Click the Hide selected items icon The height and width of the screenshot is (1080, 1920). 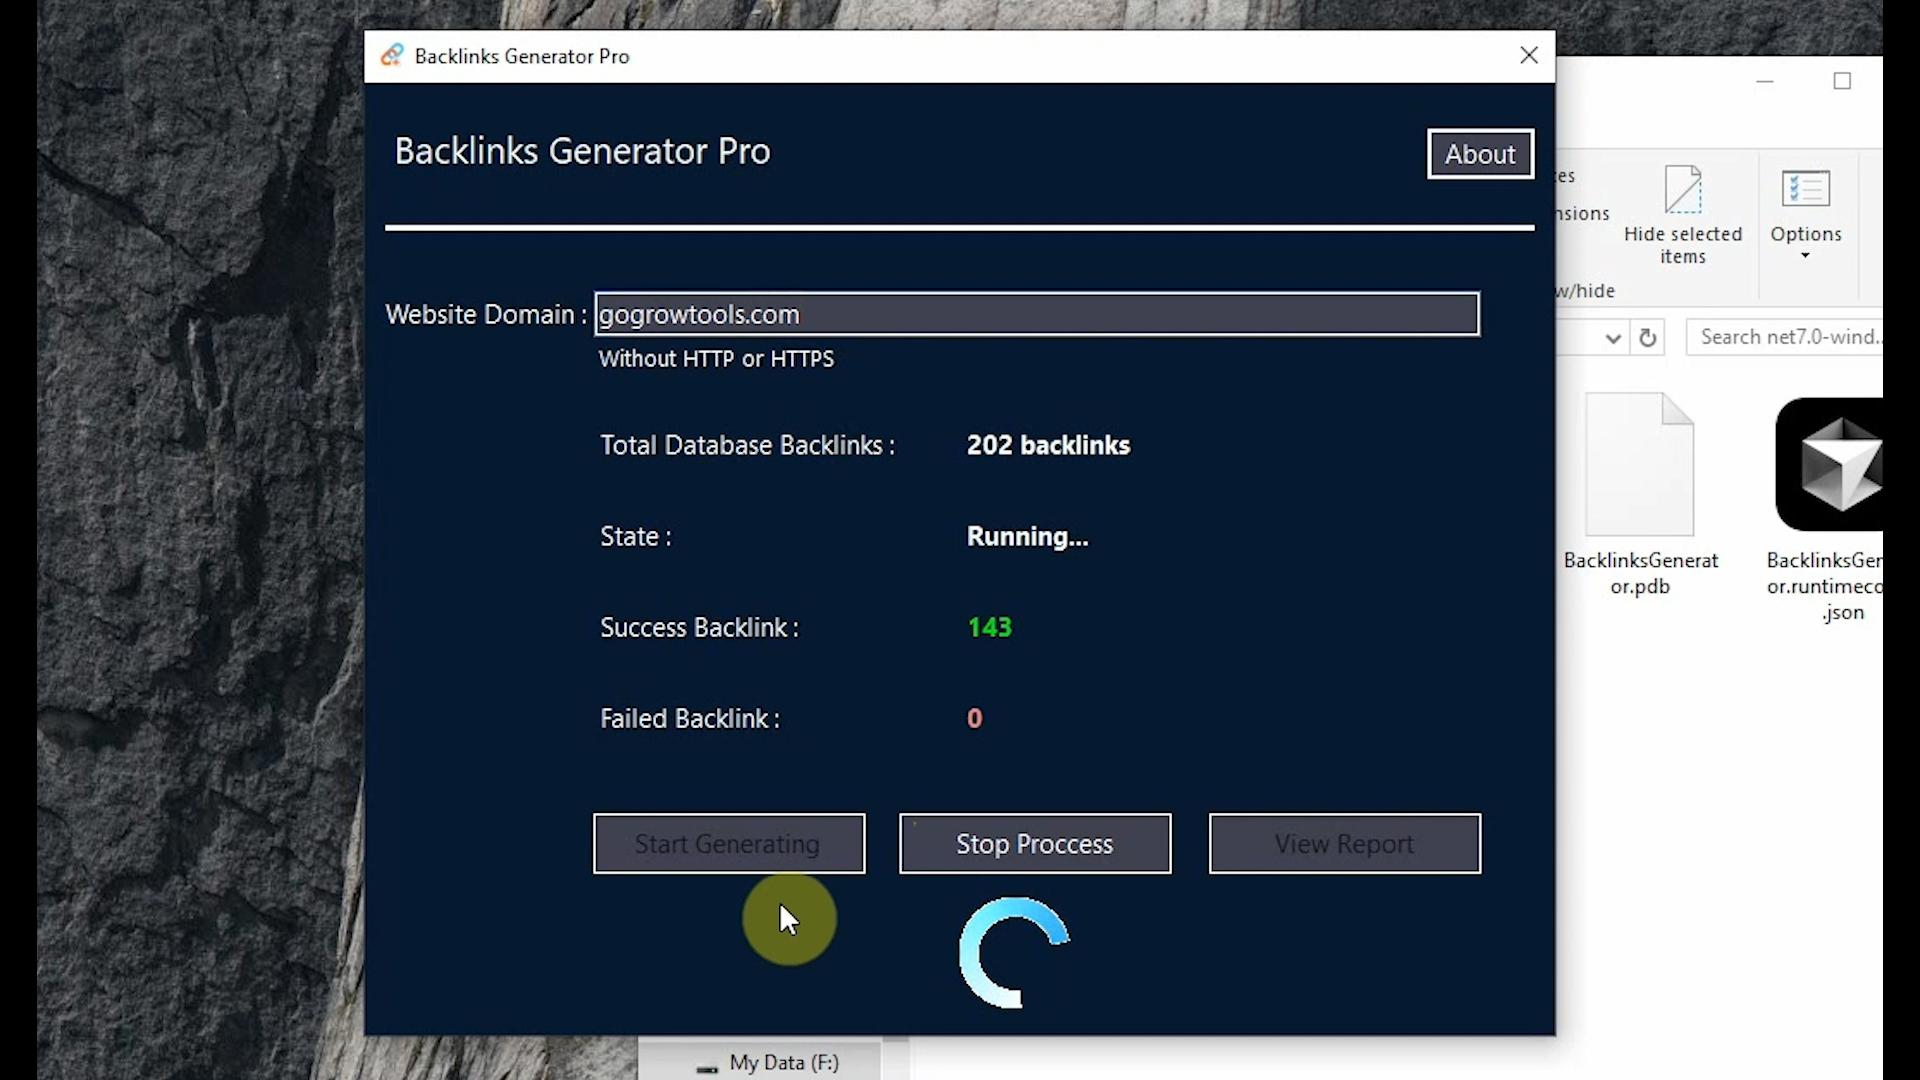point(1683,190)
